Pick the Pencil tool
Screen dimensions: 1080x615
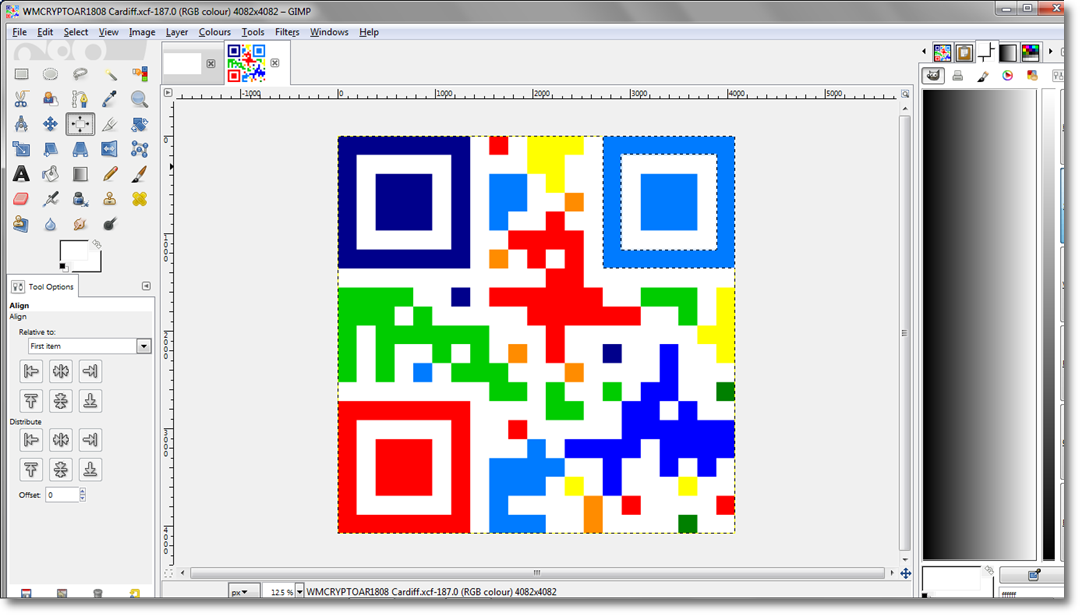pyautogui.click(x=110, y=174)
